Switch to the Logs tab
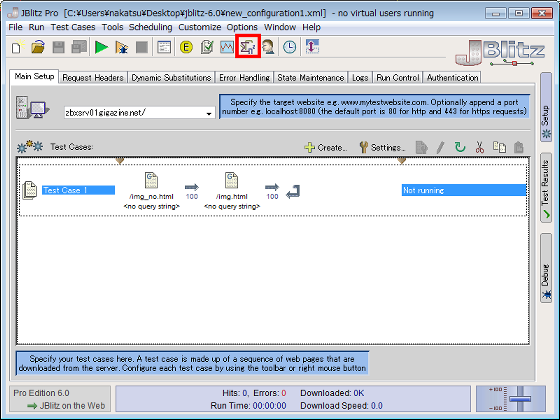This screenshot has width=560, height=420. (x=360, y=78)
